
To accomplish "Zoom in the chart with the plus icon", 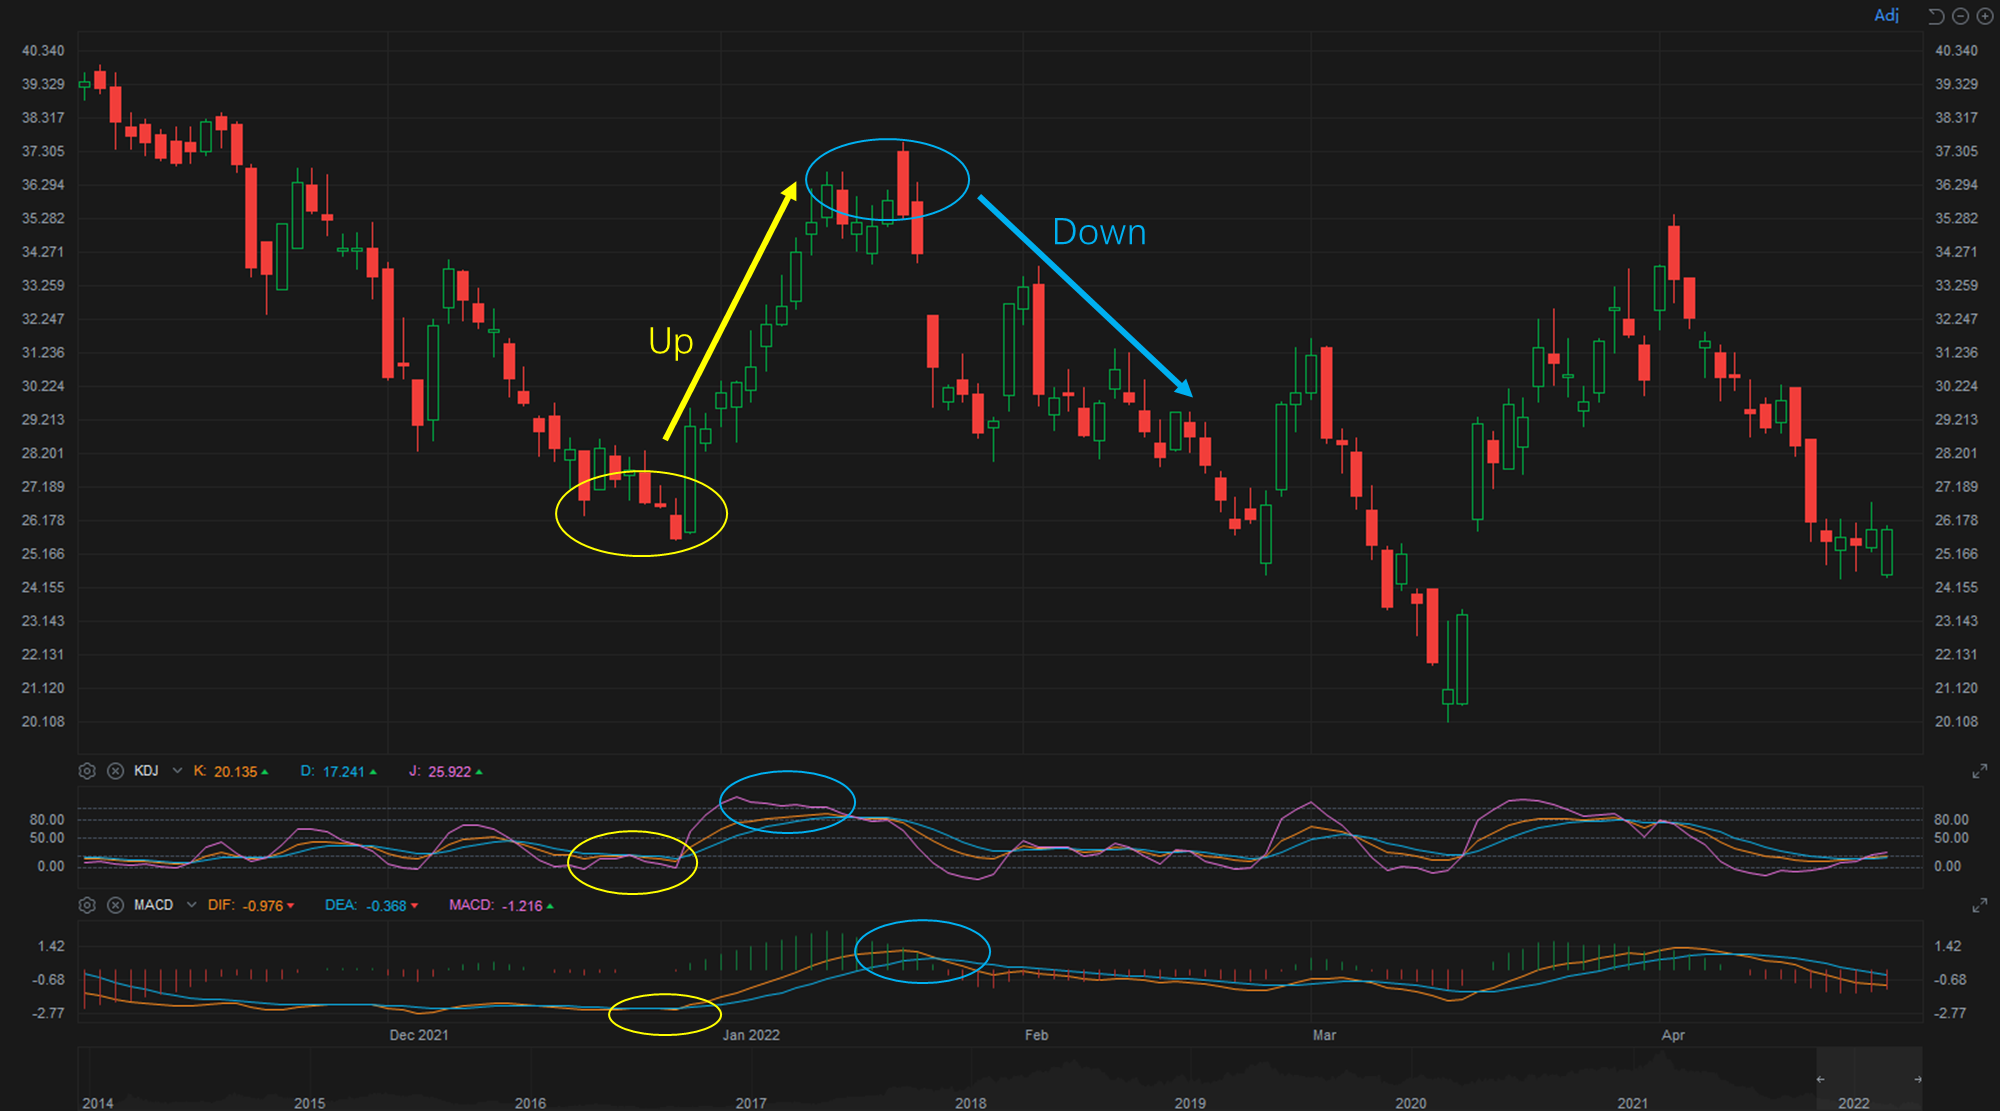I will [x=1985, y=16].
